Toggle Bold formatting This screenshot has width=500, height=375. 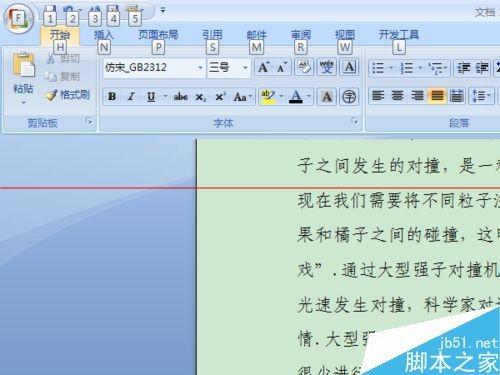tap(112, 97)
